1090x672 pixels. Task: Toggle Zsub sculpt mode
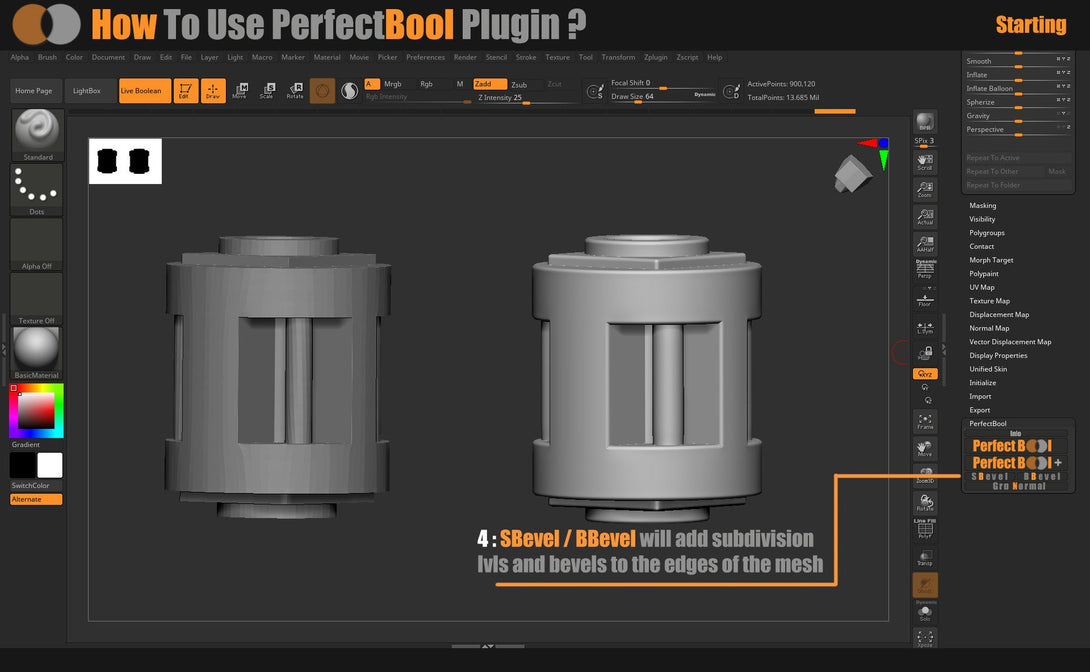pos(519,85)
